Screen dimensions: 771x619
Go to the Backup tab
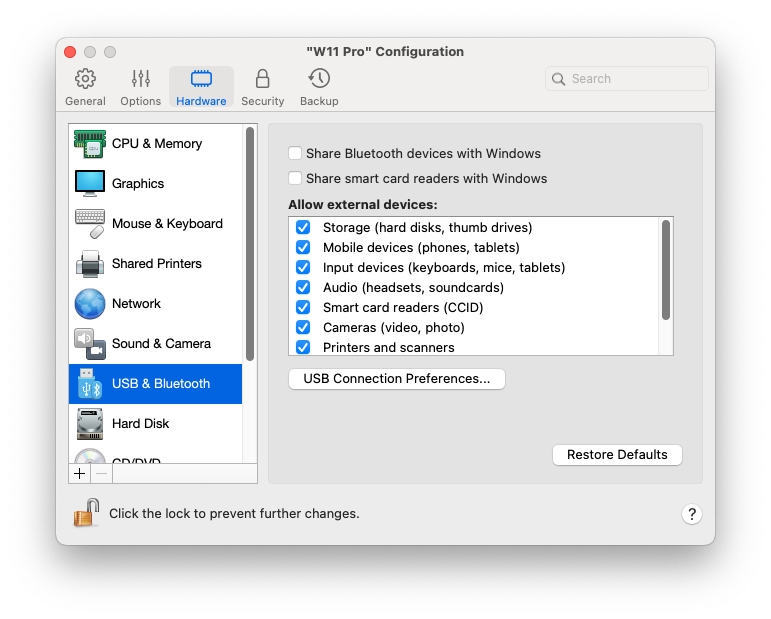319,87
